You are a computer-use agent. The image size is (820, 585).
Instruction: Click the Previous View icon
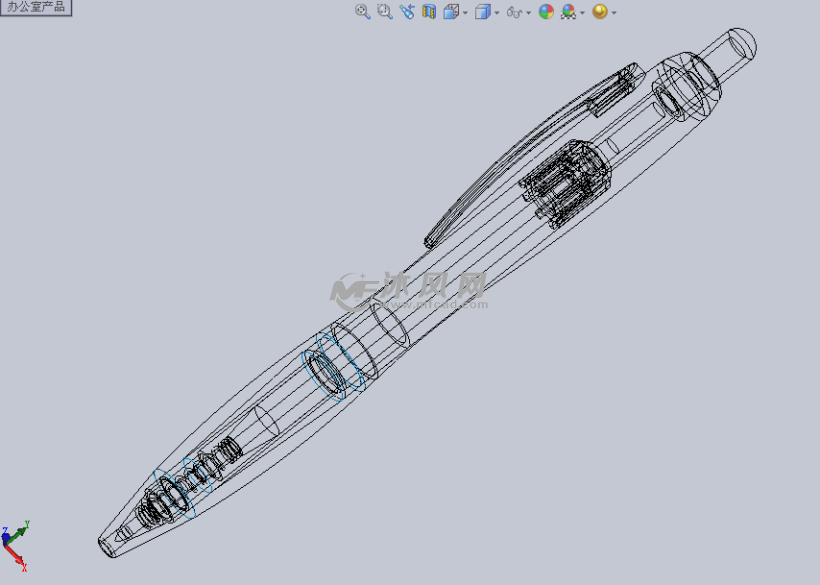(x=406, y=12)
